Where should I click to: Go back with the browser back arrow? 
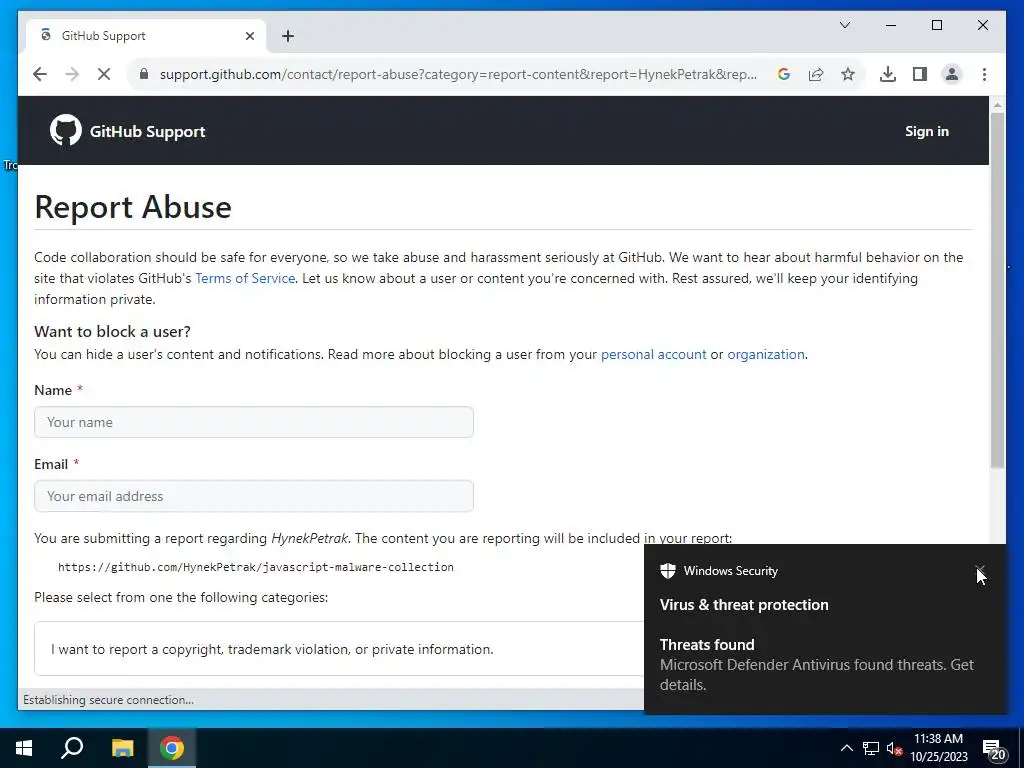tap(40, 74)
